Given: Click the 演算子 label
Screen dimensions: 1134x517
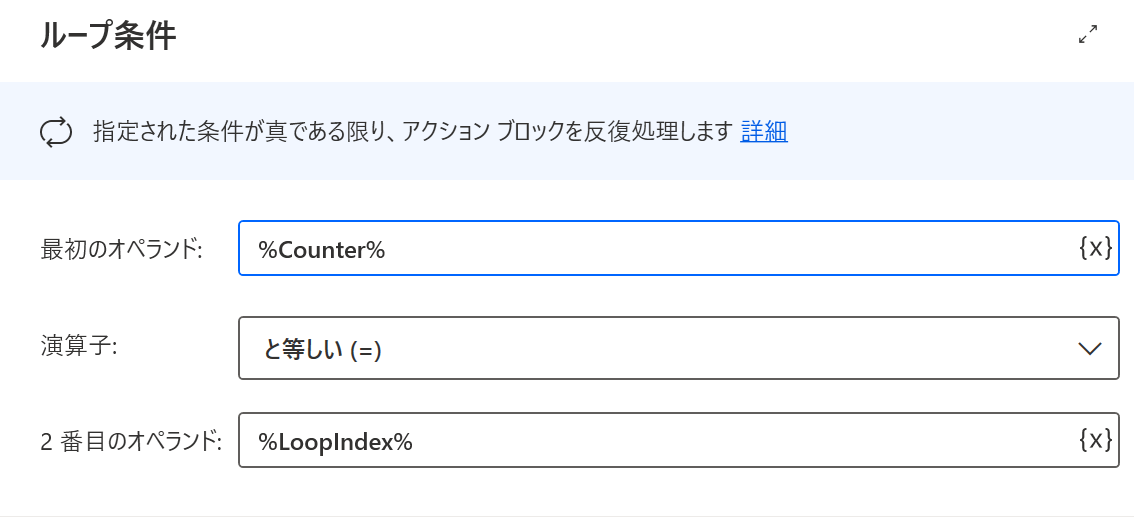Looking at the screenshot, I should [x=79, y=346].
